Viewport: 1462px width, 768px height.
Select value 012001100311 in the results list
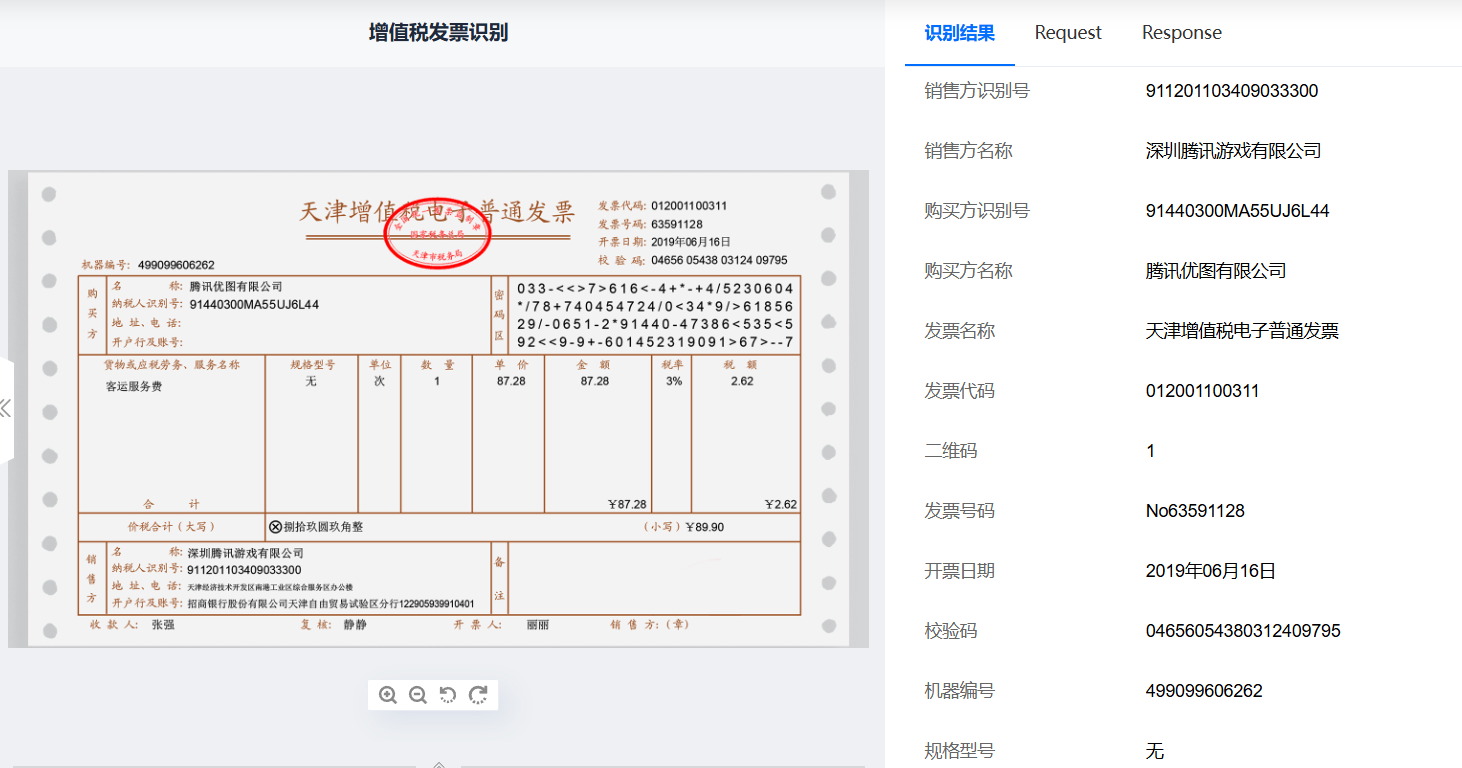point(1203,391)
